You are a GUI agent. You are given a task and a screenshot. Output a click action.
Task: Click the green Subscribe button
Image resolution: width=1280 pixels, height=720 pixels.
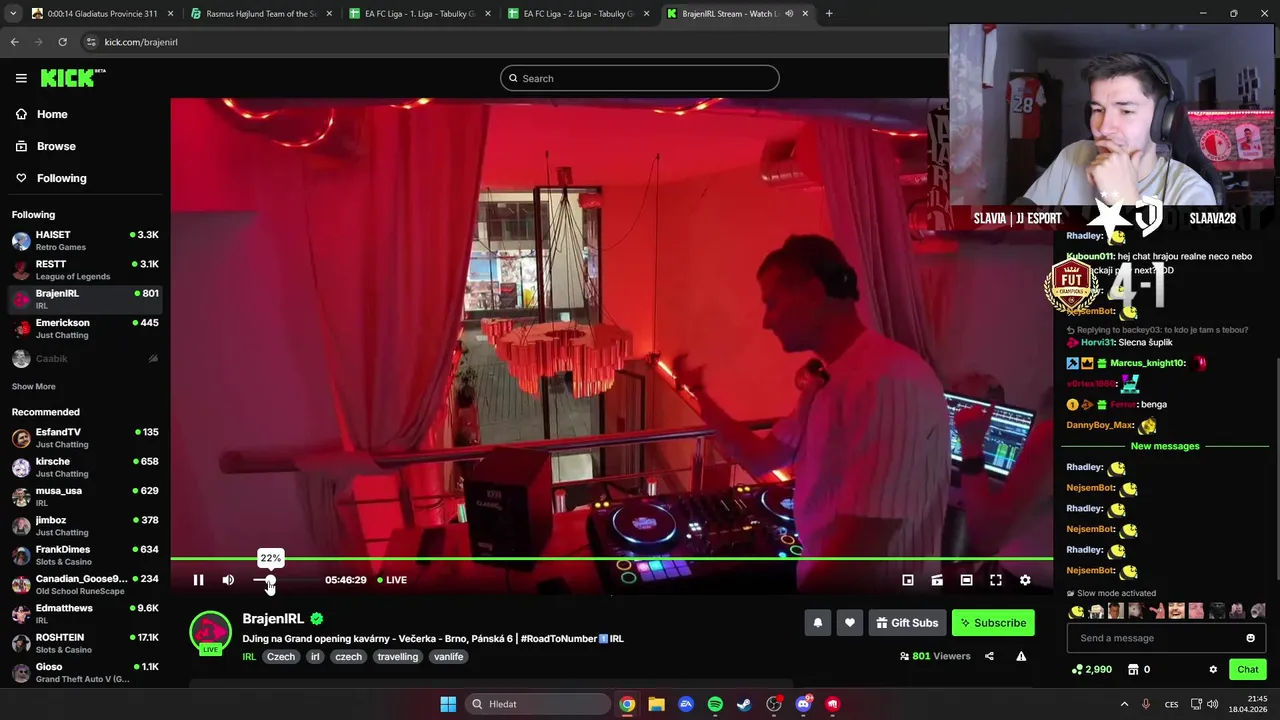click(993, 623)
